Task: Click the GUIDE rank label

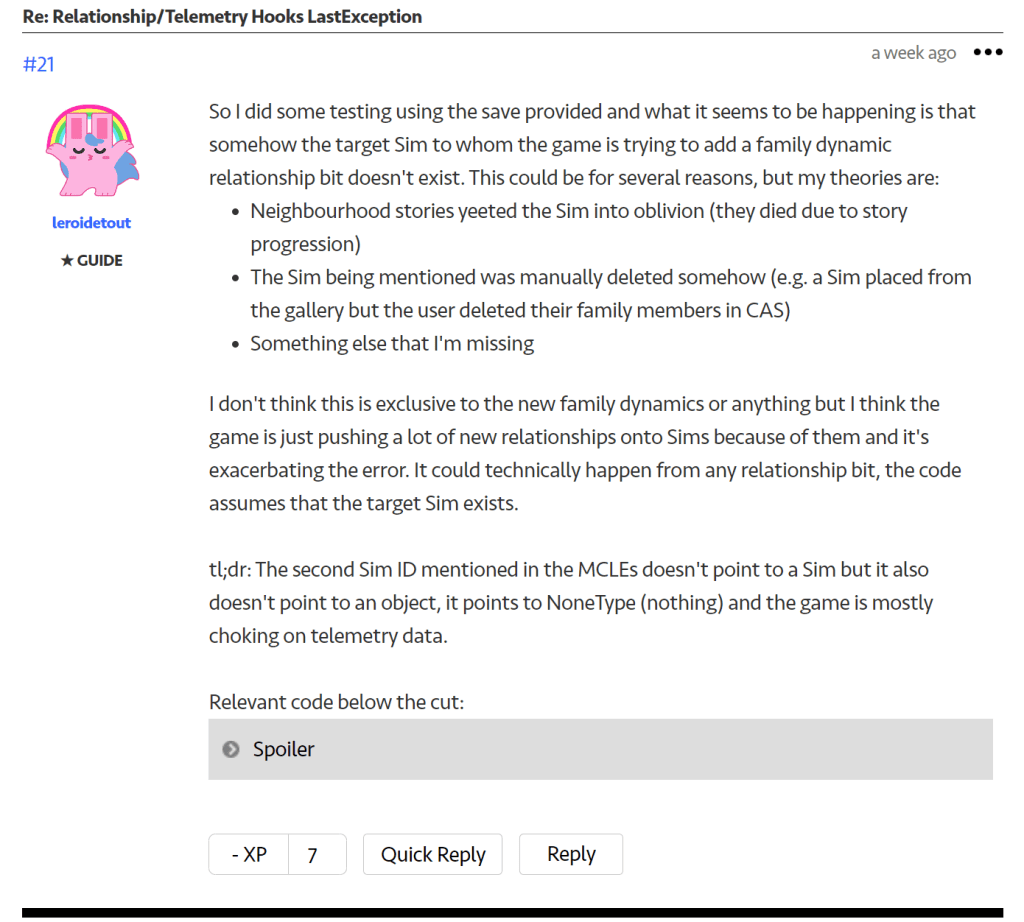Action: click(x=99, y=261)
